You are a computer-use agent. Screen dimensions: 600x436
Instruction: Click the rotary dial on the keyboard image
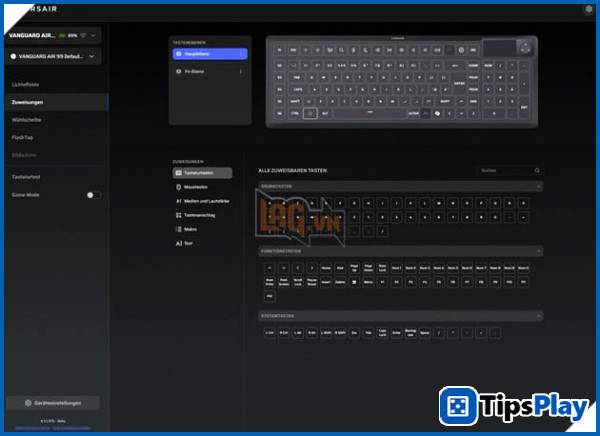tap(525, 49)
